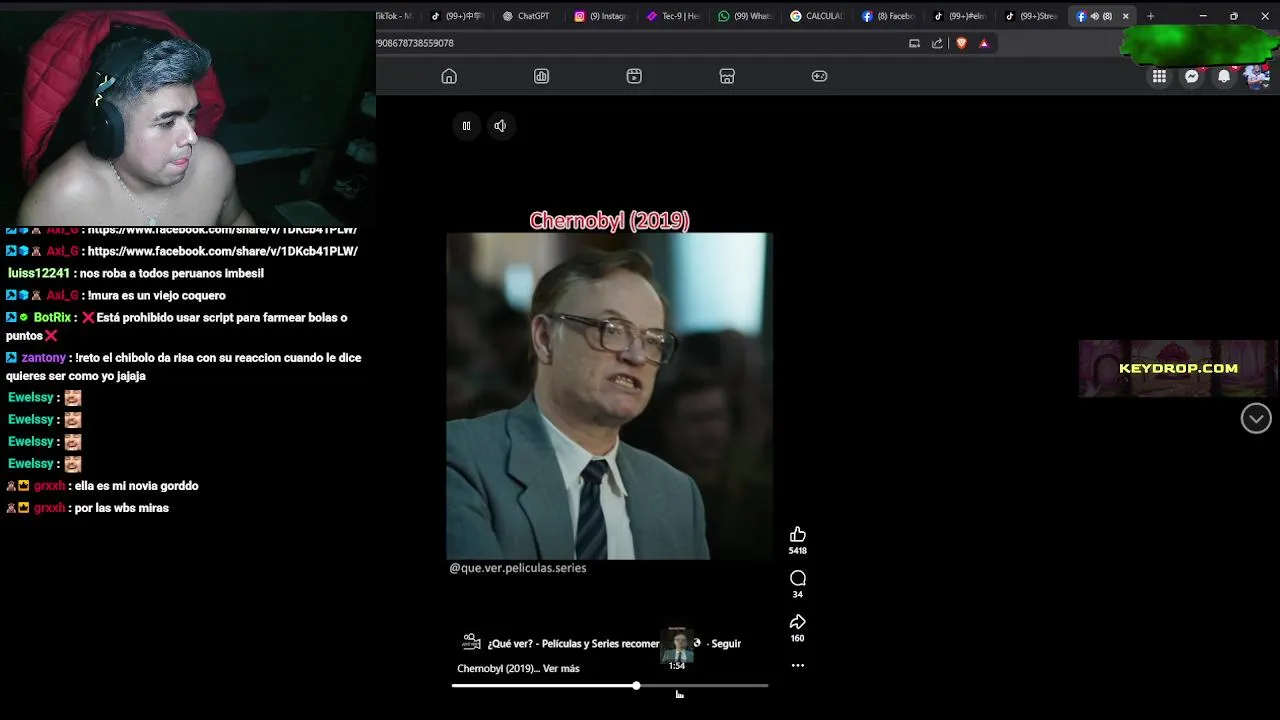This screenshot has height=720, width=1280.
Task: Click the username luiss12241 in chat
Action: coord(38,274)
